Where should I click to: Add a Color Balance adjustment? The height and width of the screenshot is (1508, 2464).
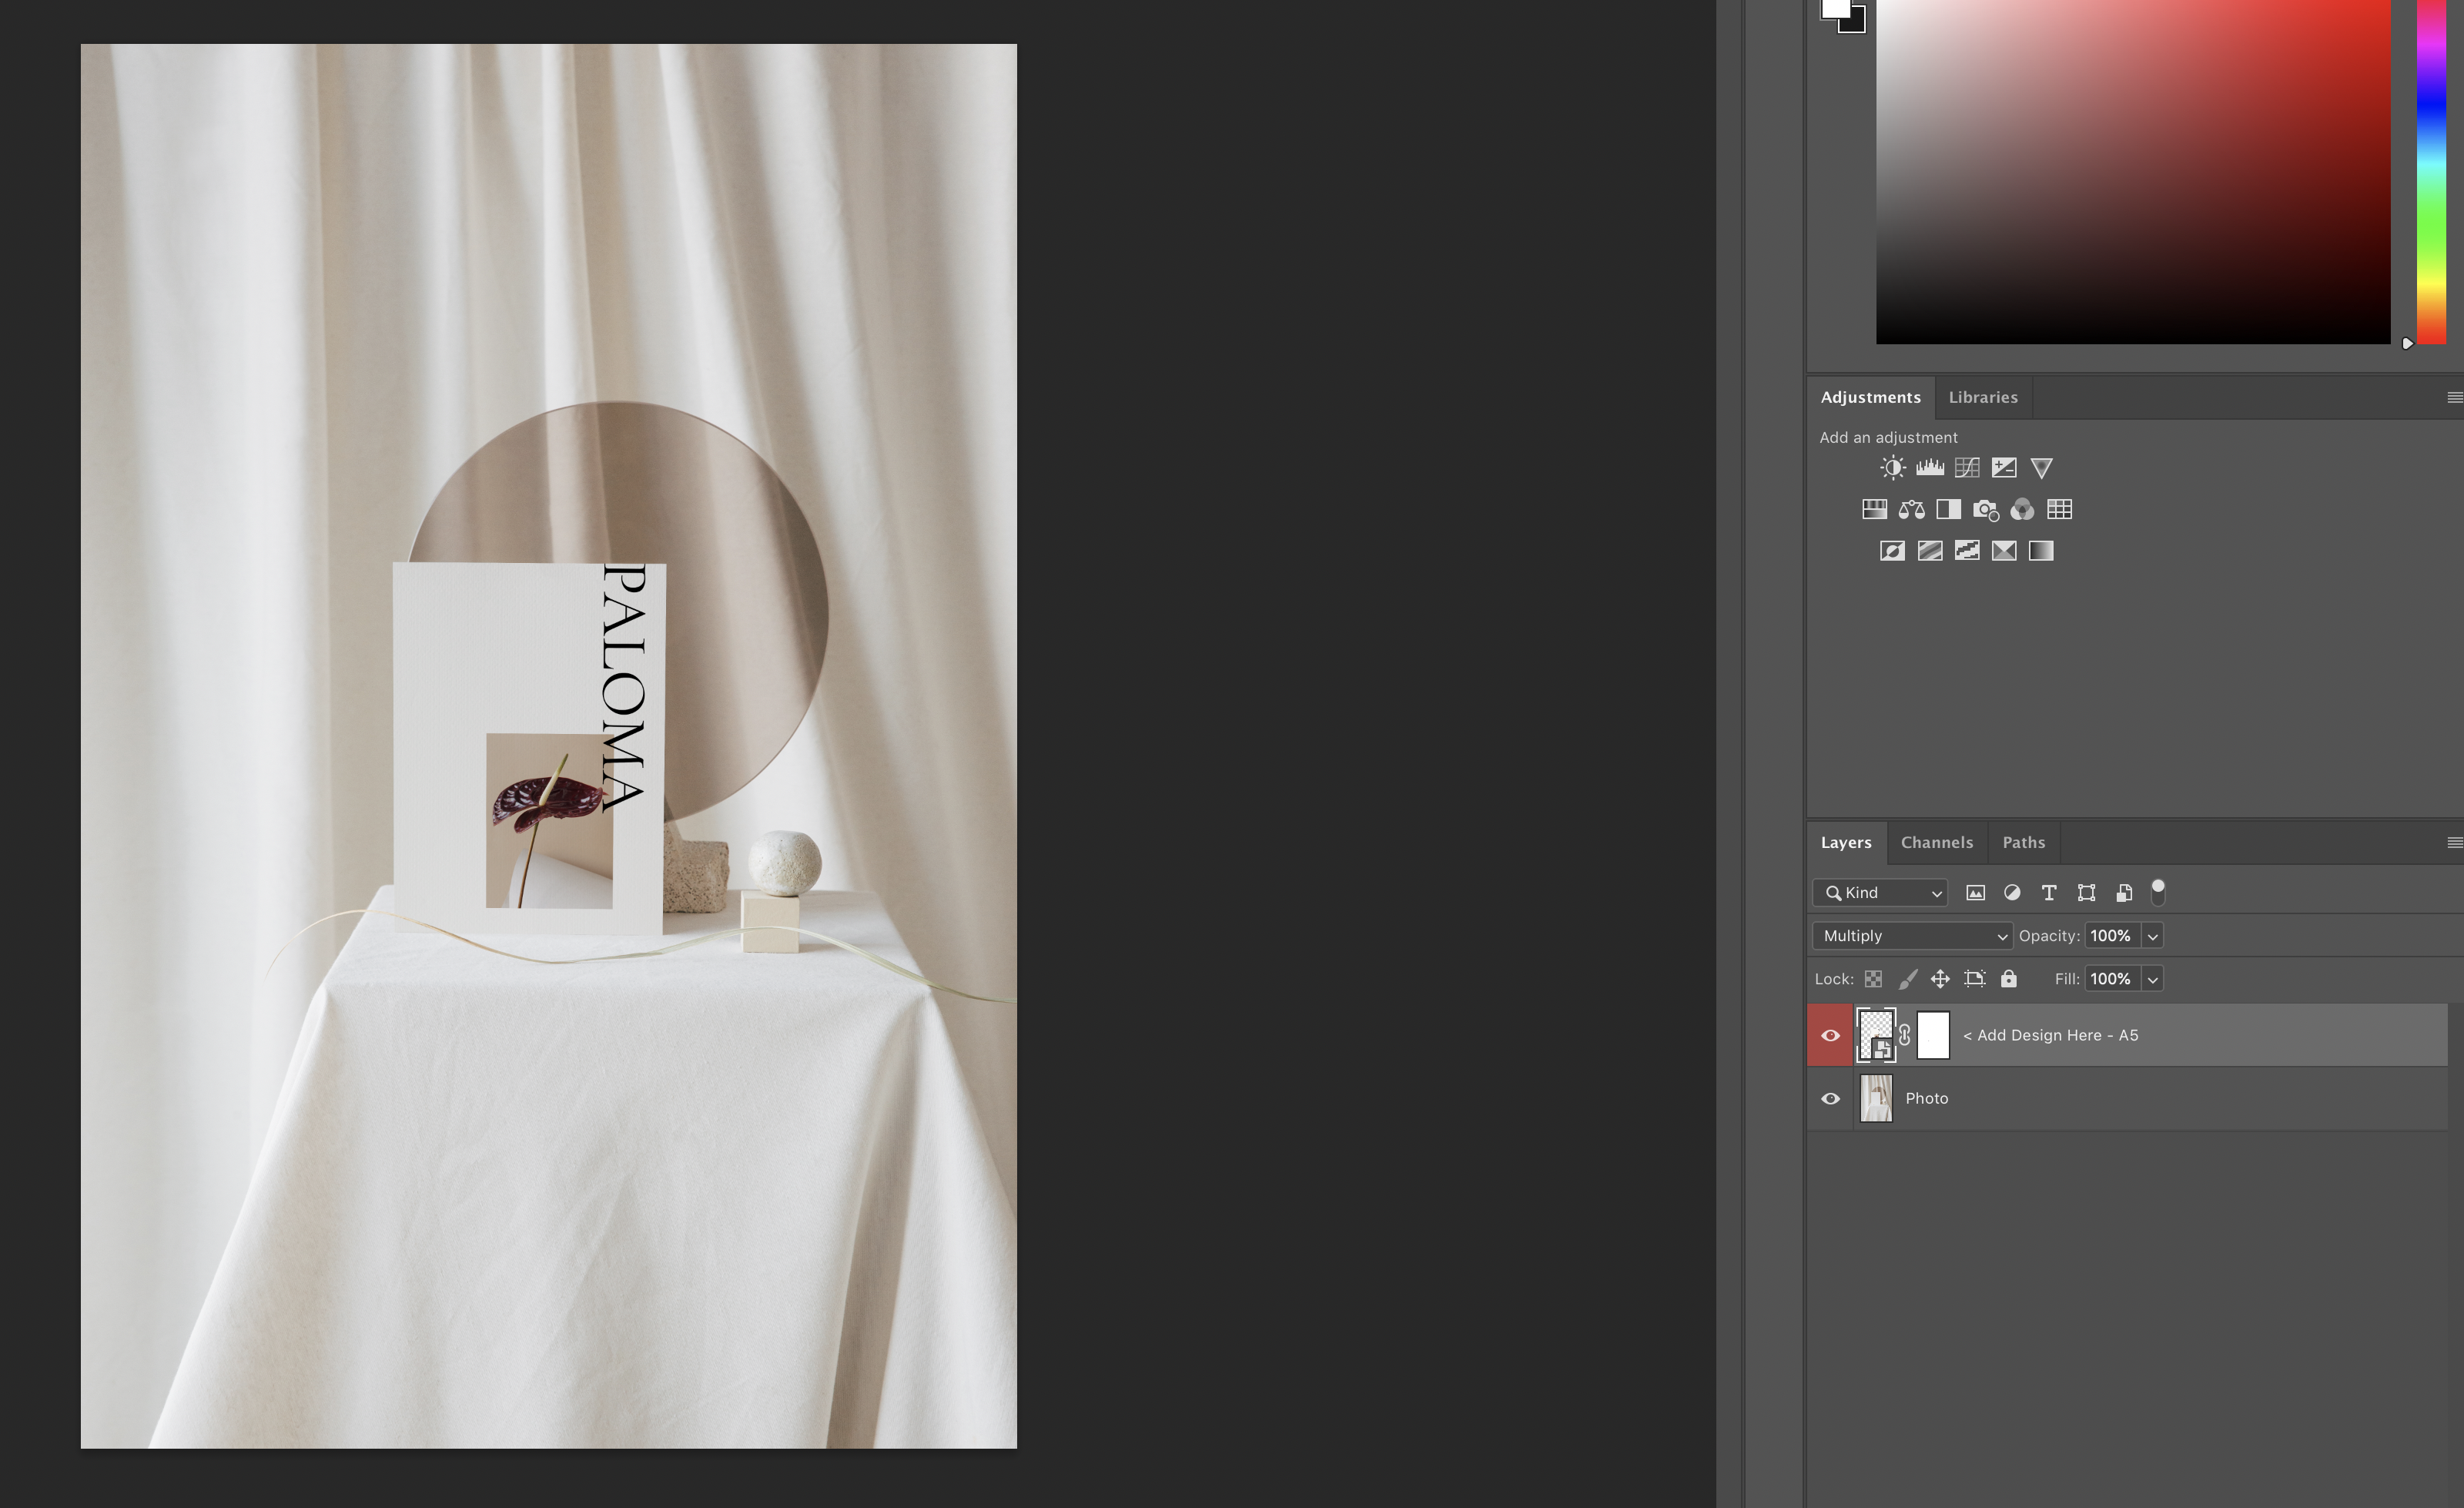[1911, 510]
